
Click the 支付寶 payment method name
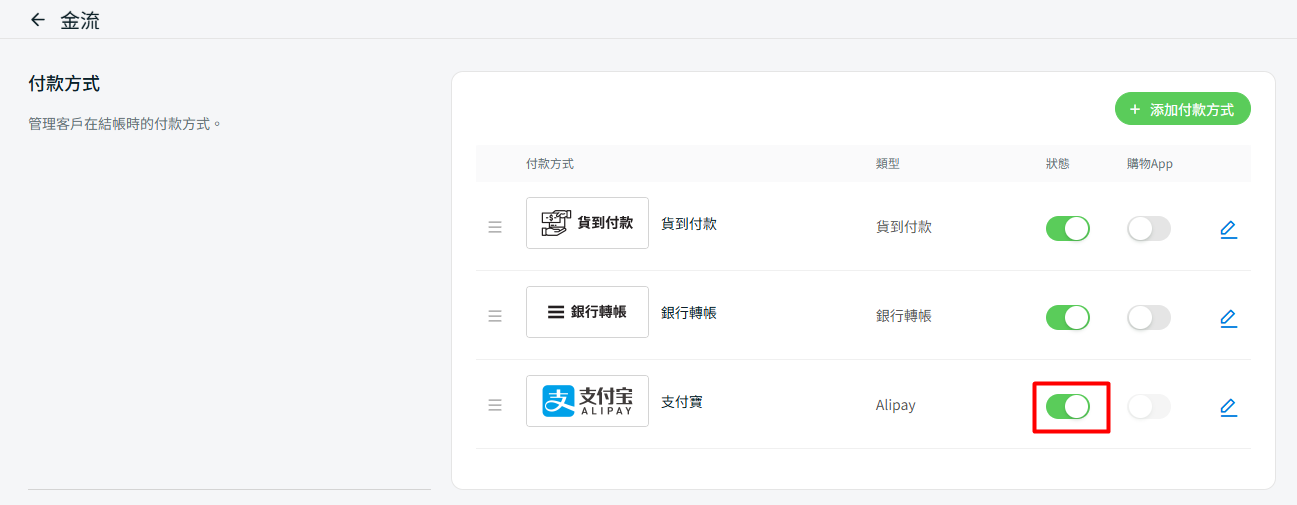(682, 402)
